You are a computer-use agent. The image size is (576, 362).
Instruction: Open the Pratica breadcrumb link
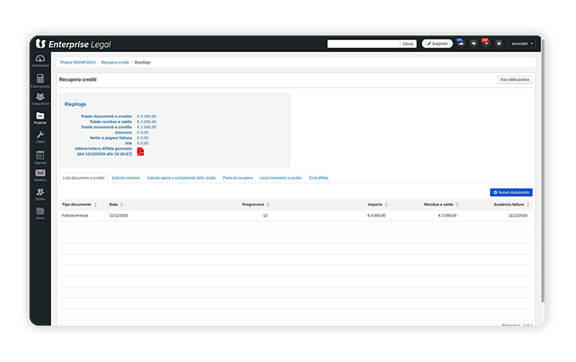point(78,62)
